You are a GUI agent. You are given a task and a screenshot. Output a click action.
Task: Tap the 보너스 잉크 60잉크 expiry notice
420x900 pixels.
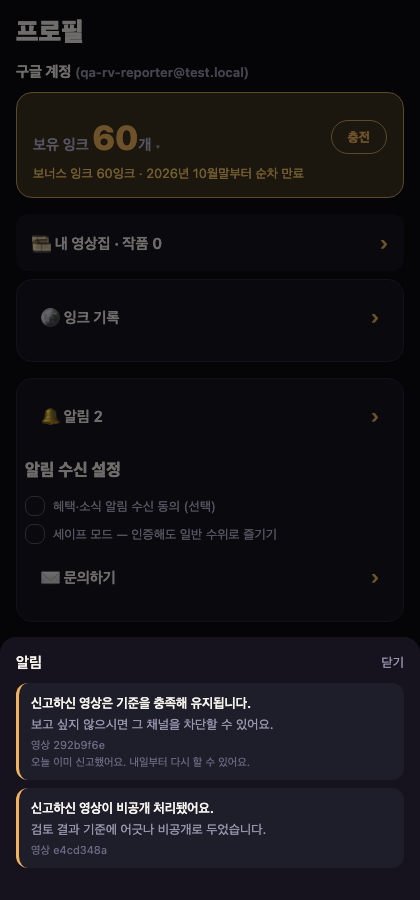(168, 173)
